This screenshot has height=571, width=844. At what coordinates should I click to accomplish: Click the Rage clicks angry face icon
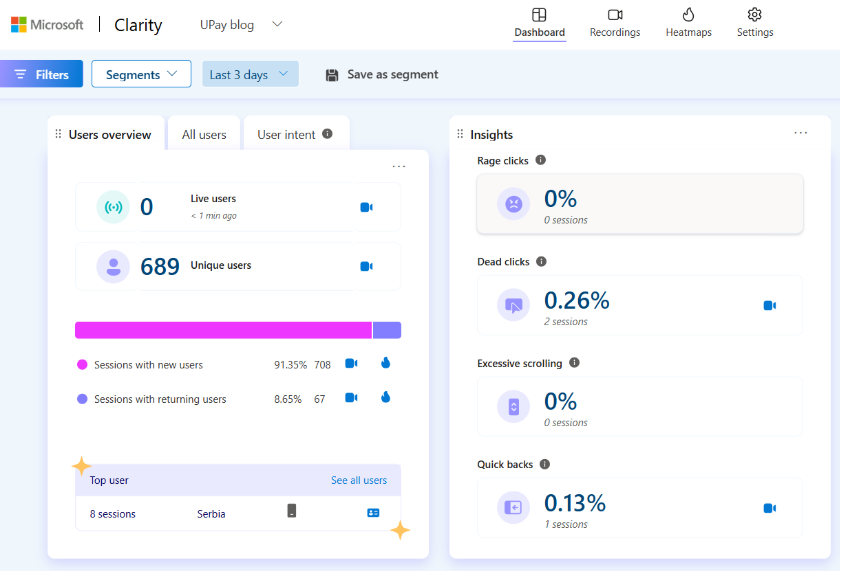coord(514,204)
